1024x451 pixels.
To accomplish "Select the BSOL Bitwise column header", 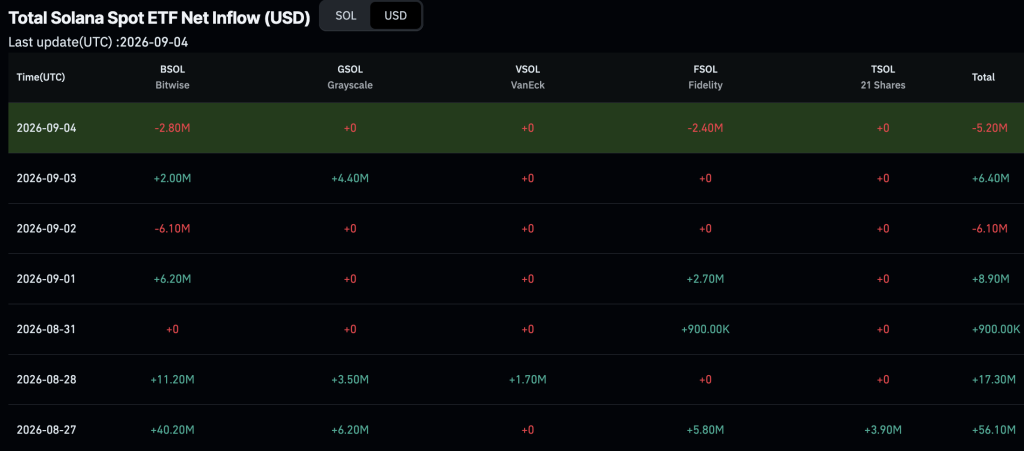I will (172, 77).
